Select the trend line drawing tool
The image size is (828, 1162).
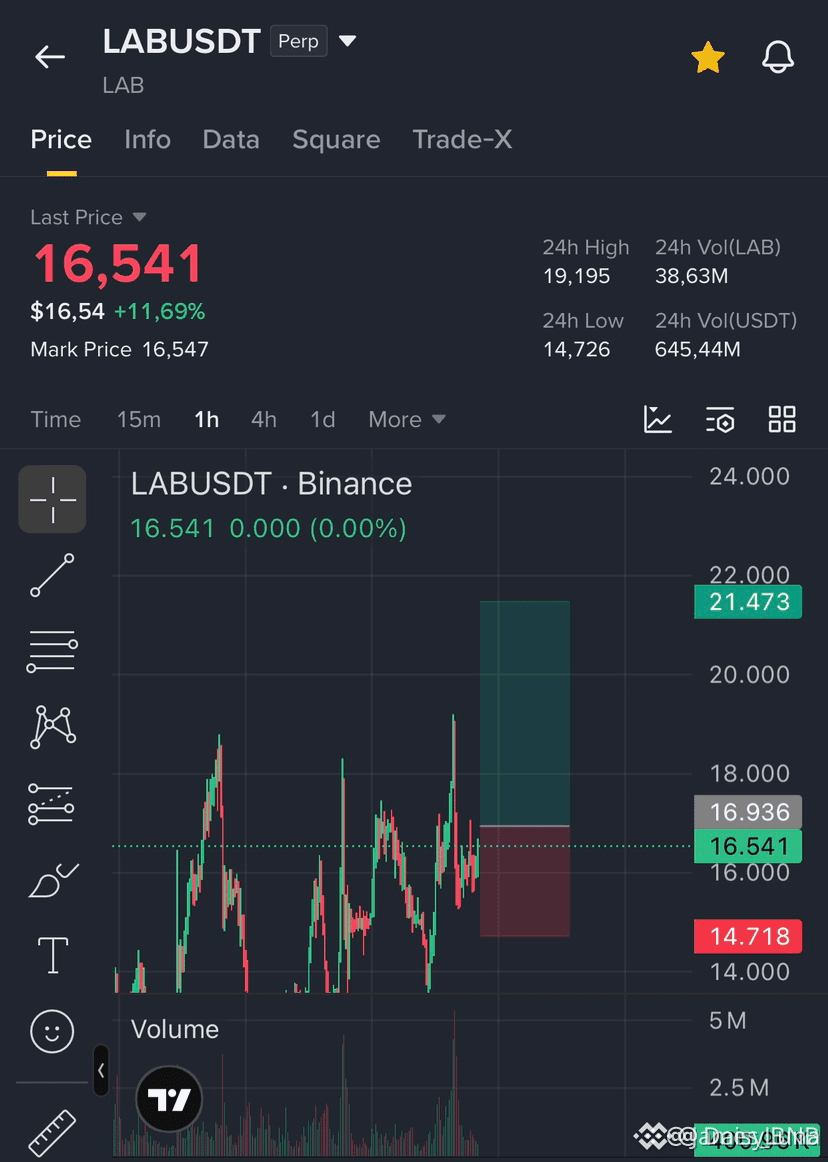click(52, 575)
